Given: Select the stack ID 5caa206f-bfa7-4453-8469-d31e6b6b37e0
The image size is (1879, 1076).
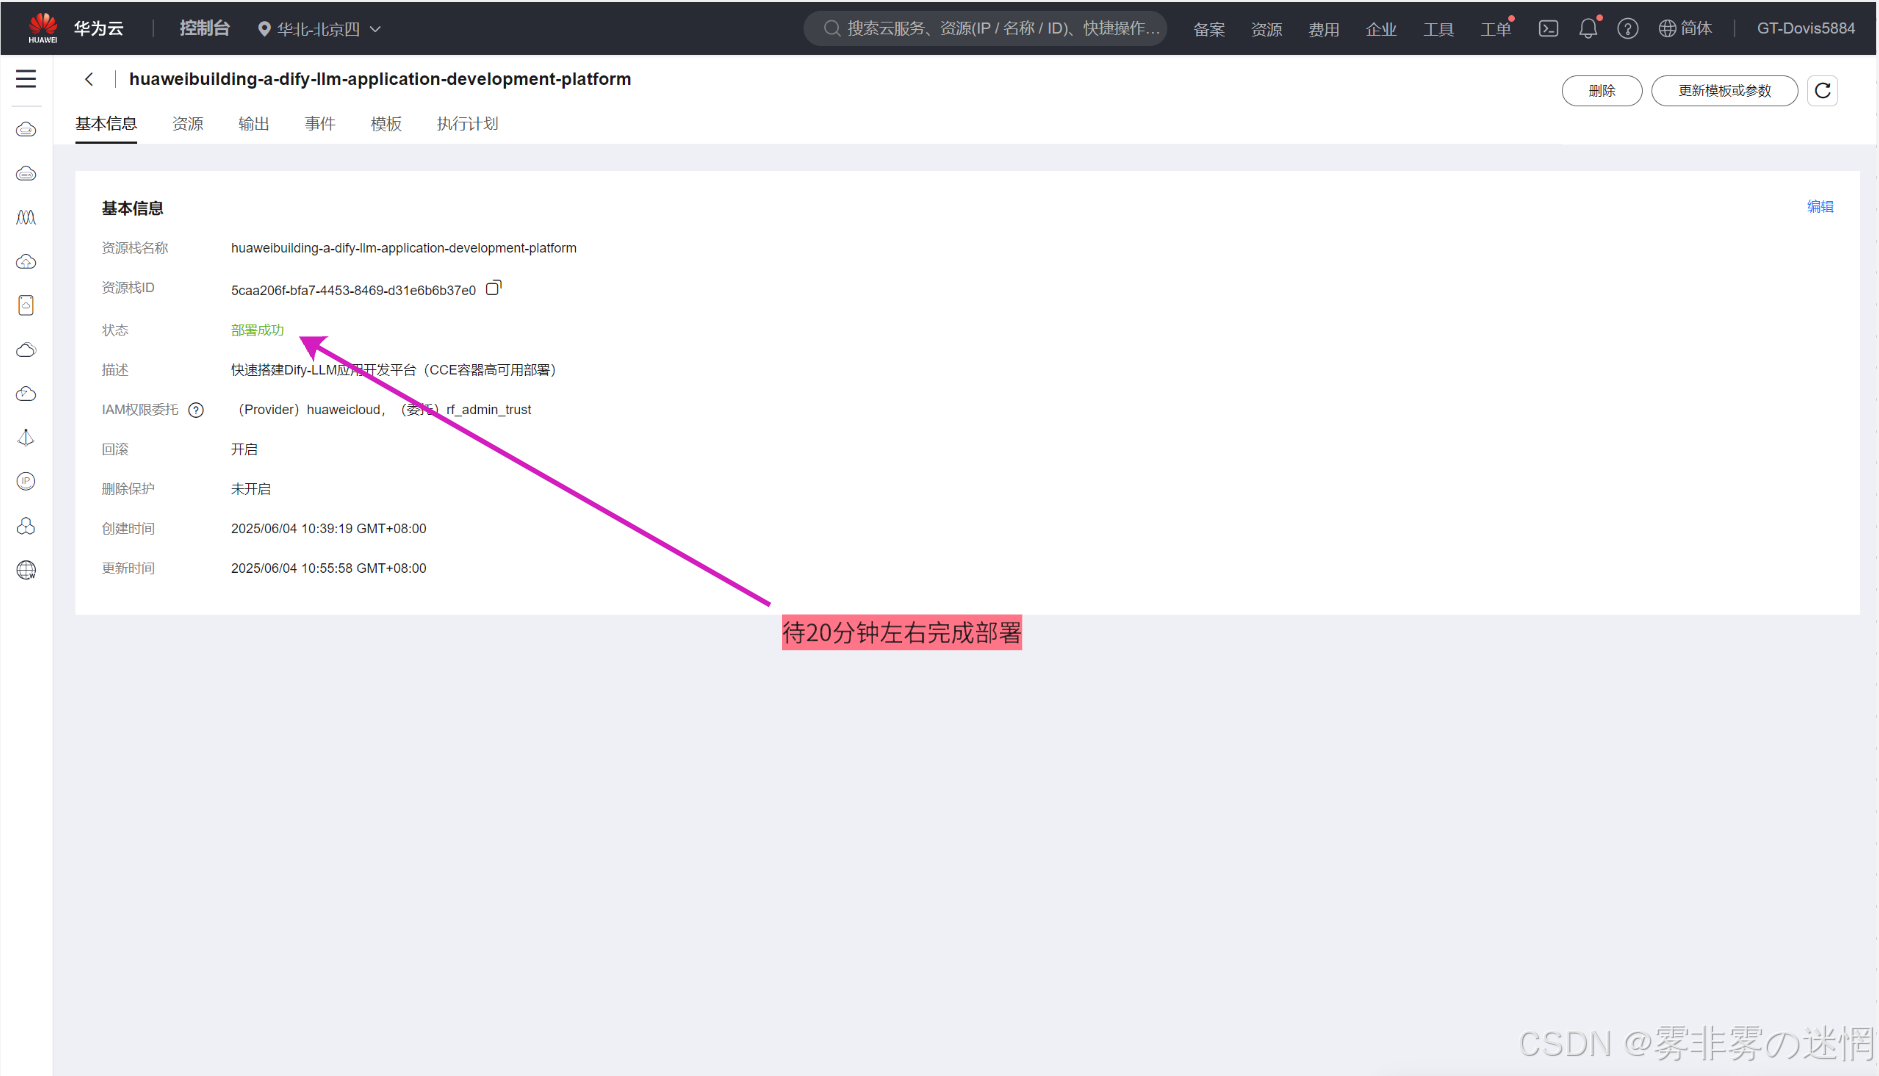Looking at the screenshot, I should [353, 290].
